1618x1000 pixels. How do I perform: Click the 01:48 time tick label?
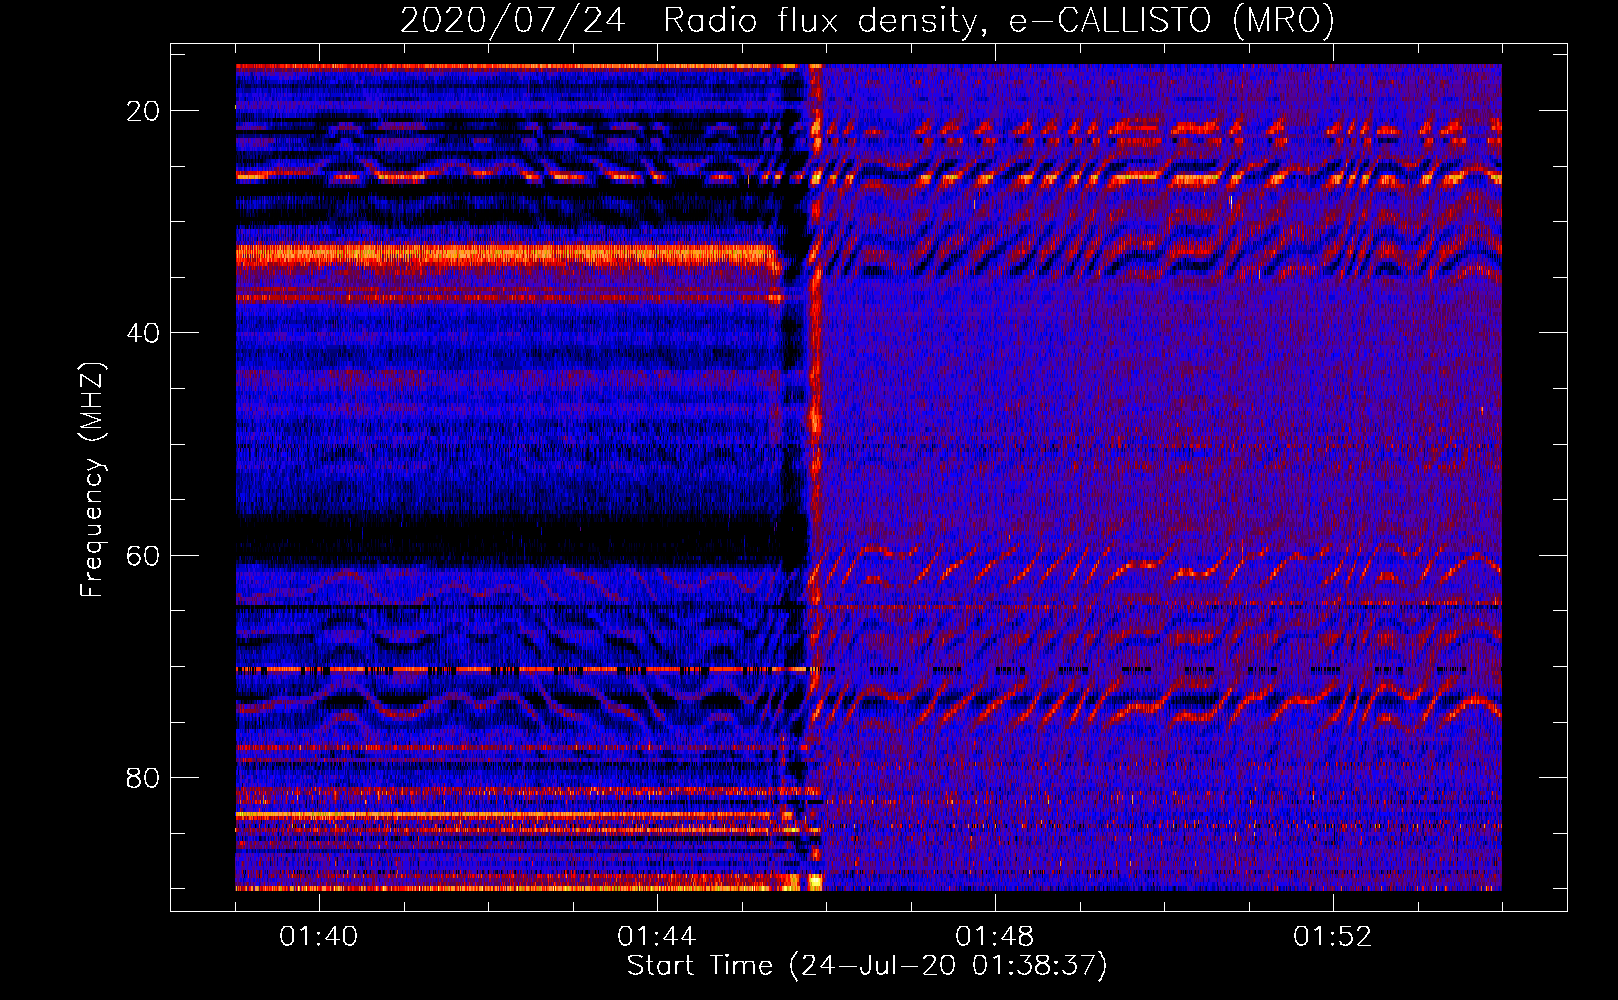pos(995,937)
